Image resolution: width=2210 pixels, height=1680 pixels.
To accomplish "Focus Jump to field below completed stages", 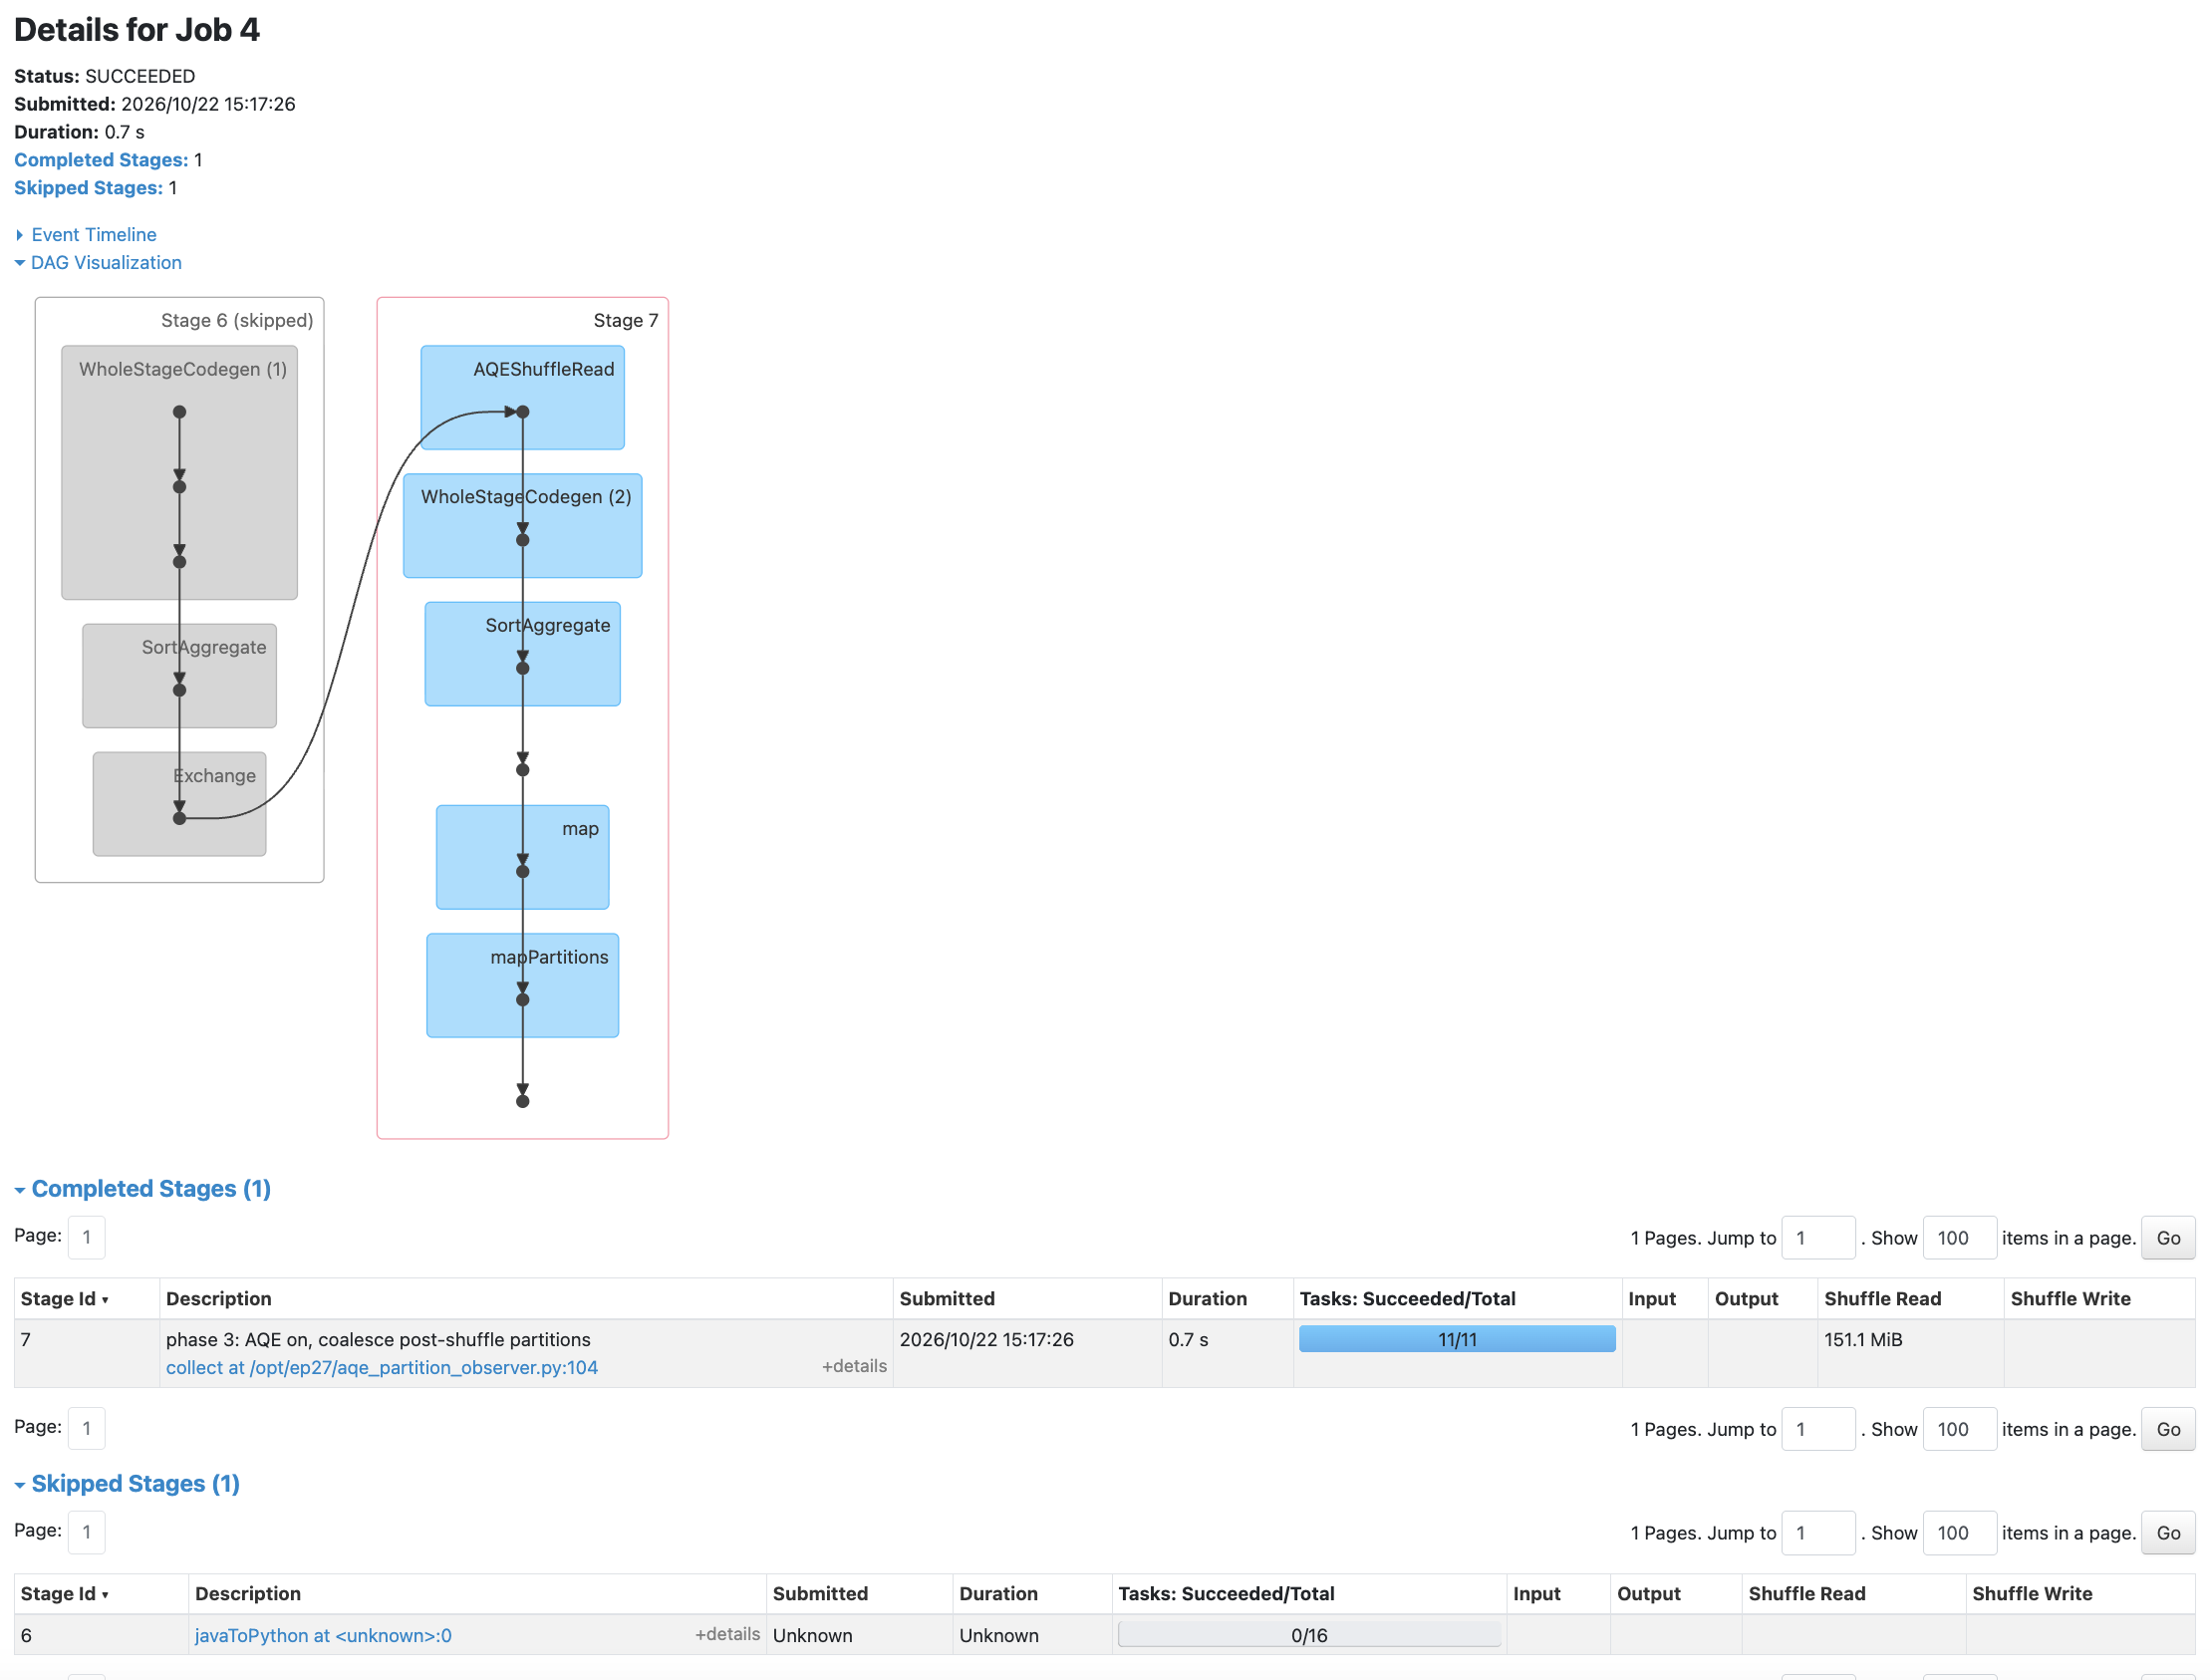I will [1818, 1428].
